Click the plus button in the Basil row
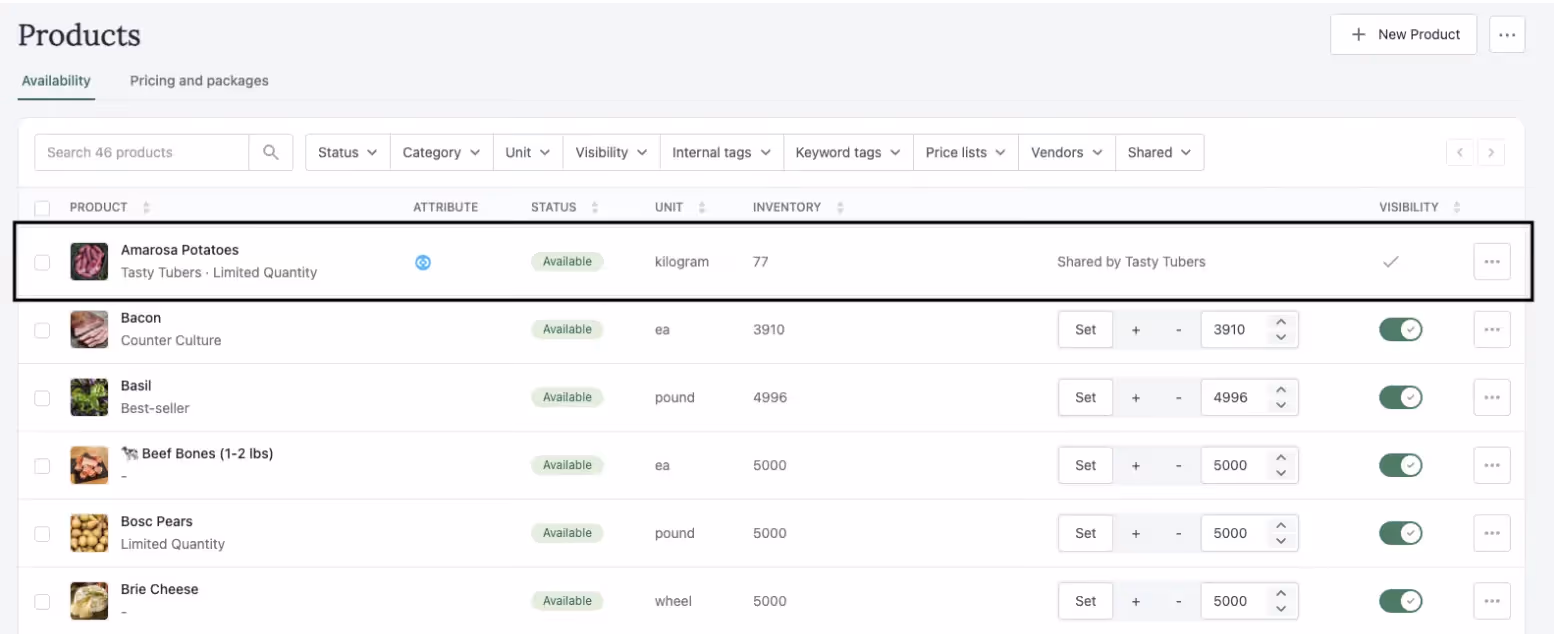Screen dimensions: 1554x634 point(1136,397)
